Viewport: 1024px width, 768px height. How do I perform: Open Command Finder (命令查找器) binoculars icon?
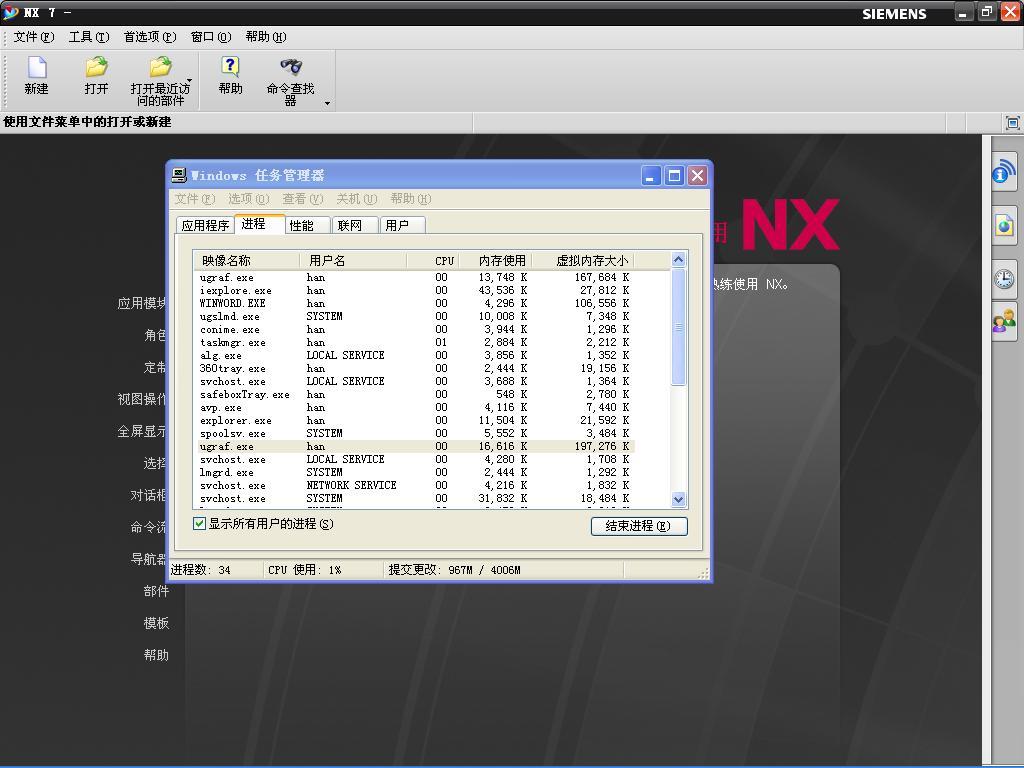[x=291, y=67]
